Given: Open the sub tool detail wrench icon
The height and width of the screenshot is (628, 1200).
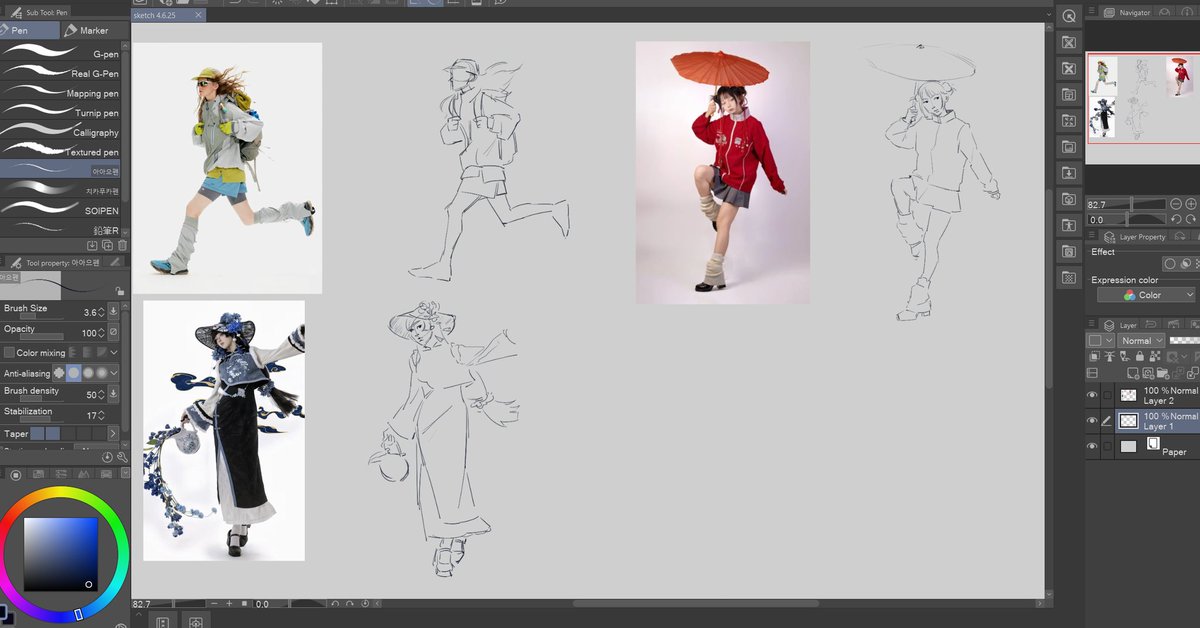Looking at the screenshot, I should click(x=122, y=457).
